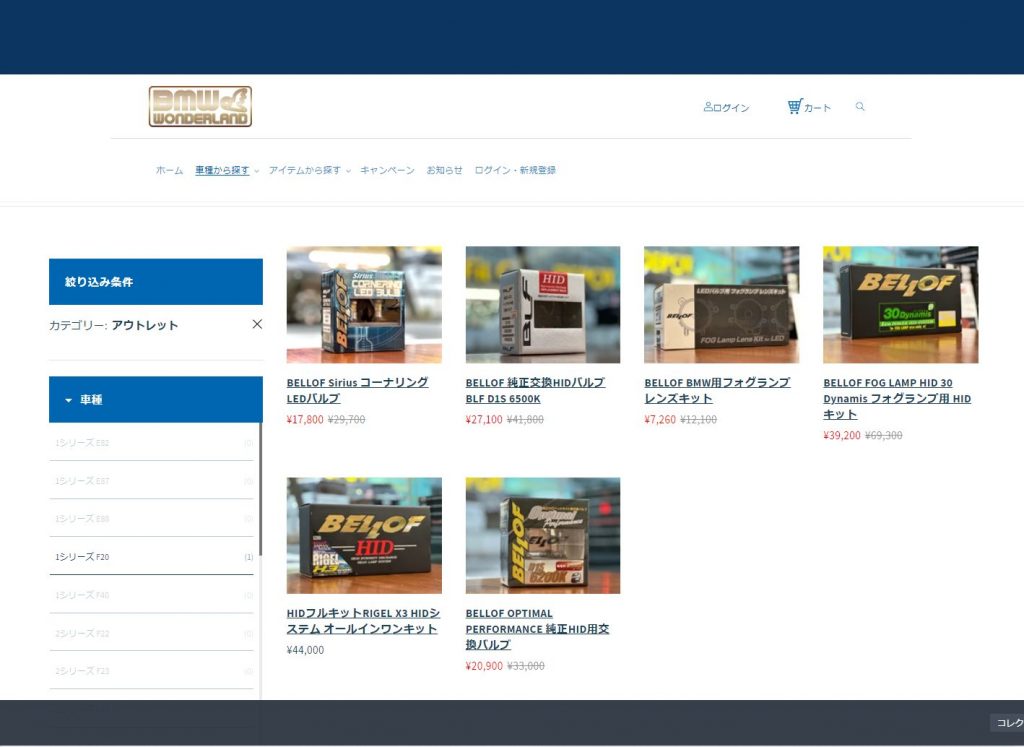Open the shopping cart カート icon
The image size is (1024, 747).
(x=809, y=106)
